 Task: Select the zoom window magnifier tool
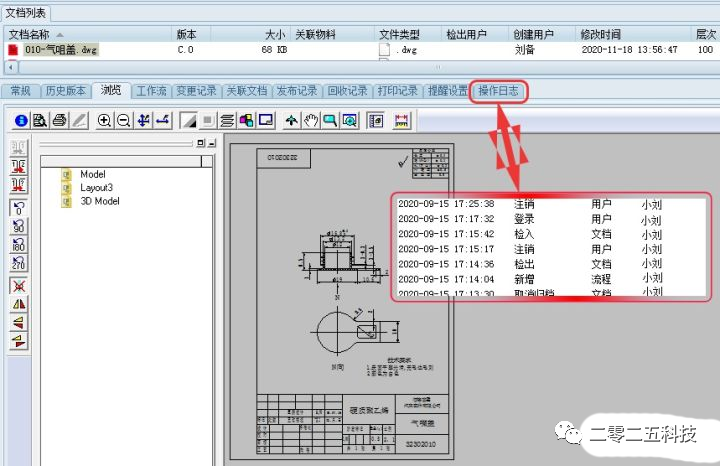pos(330,121)
